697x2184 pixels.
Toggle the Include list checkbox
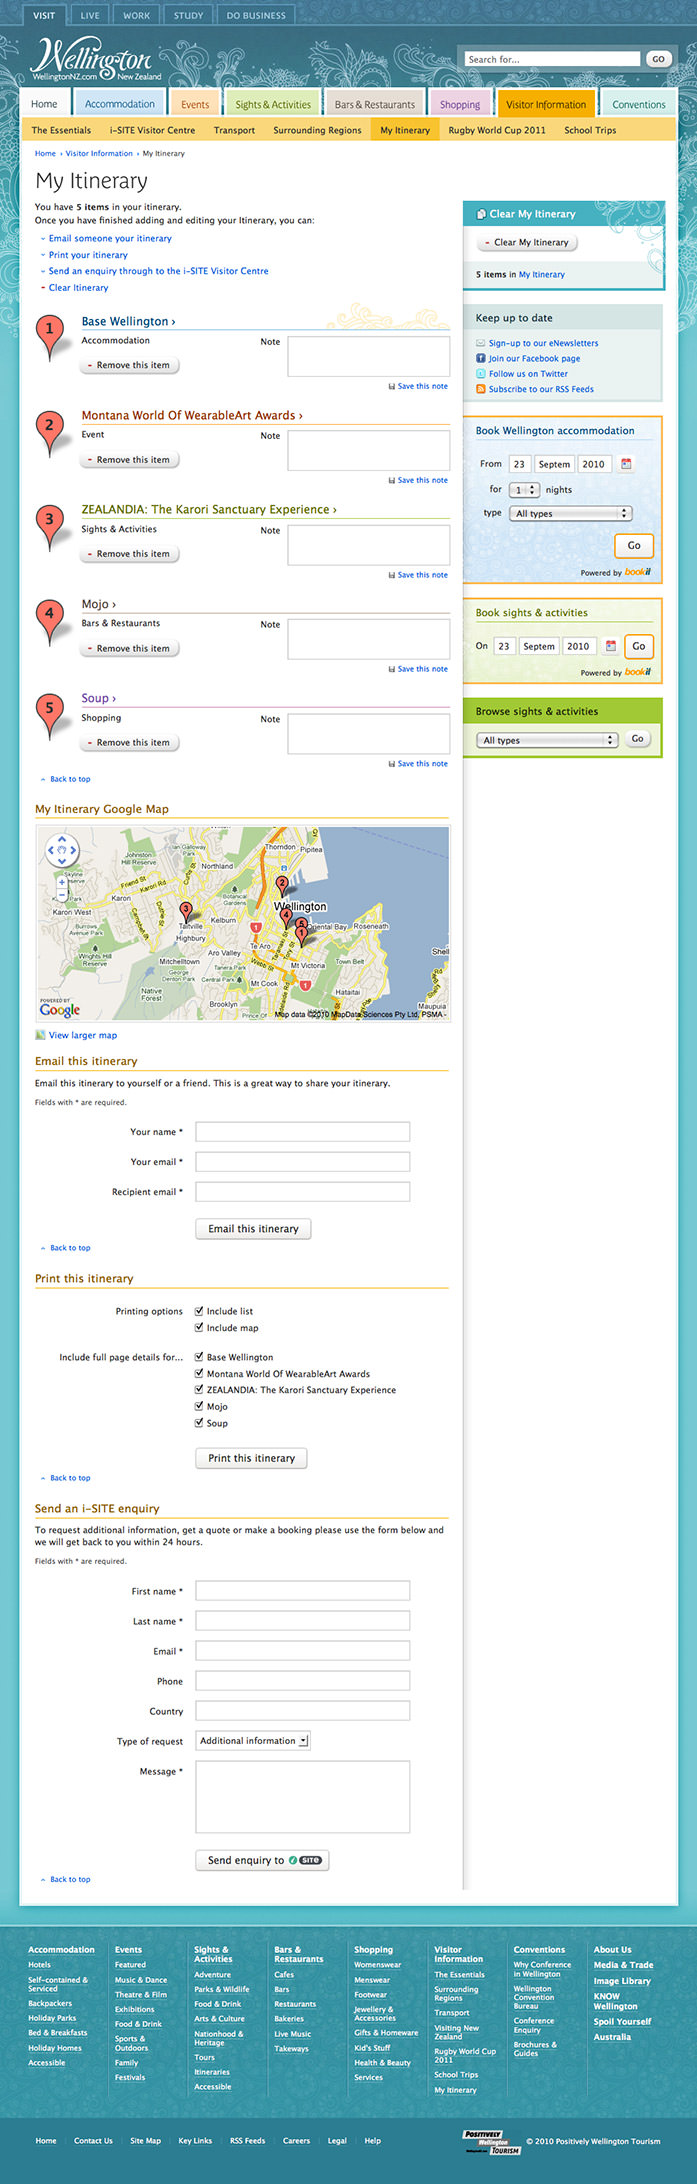(x=200, y=1311)
